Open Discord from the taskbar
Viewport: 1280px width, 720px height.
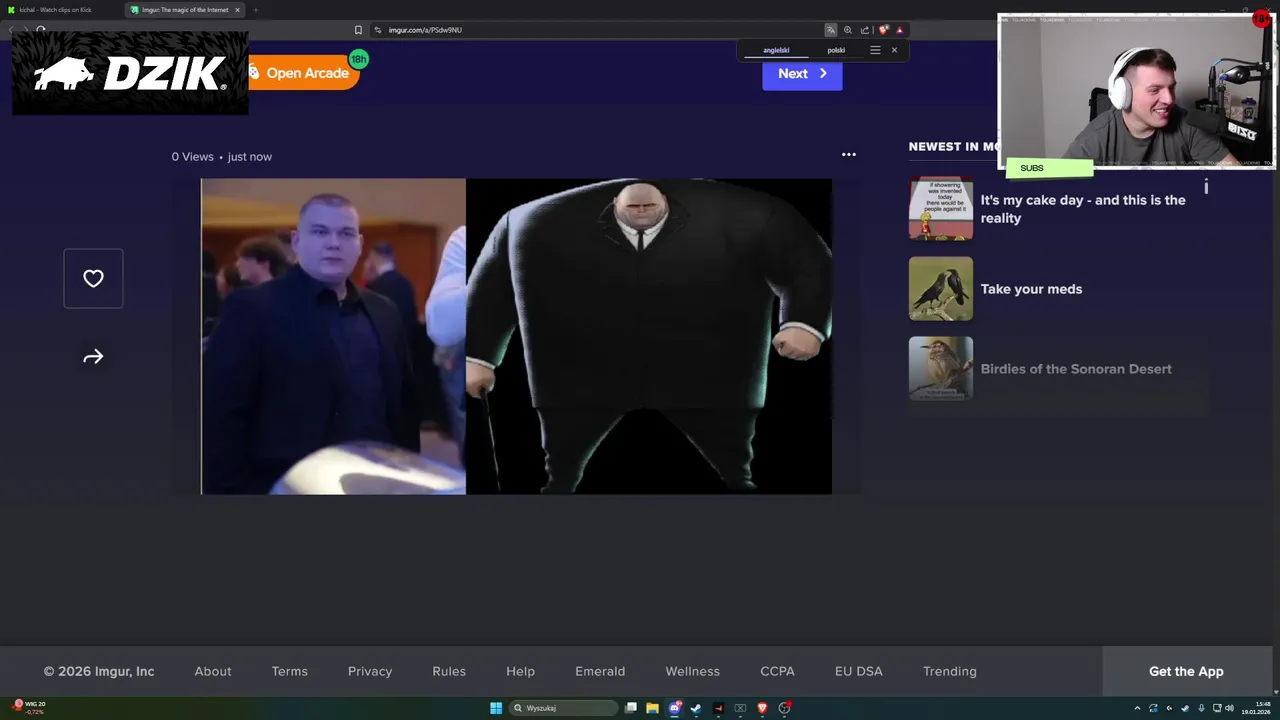[675, 708]
